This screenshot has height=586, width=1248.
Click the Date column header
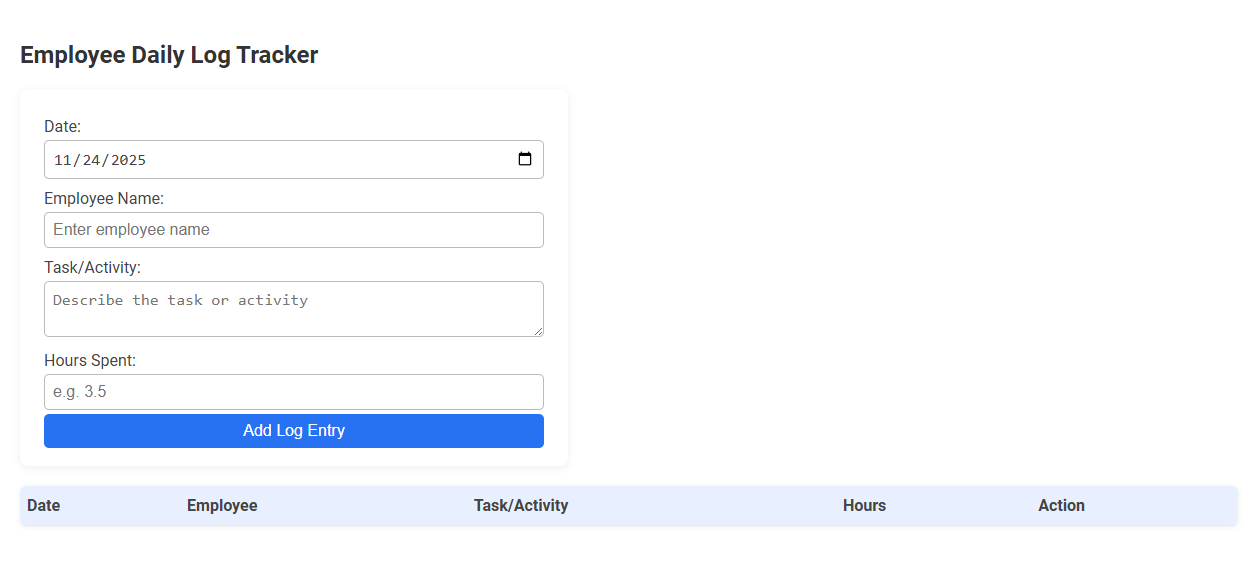43,505
